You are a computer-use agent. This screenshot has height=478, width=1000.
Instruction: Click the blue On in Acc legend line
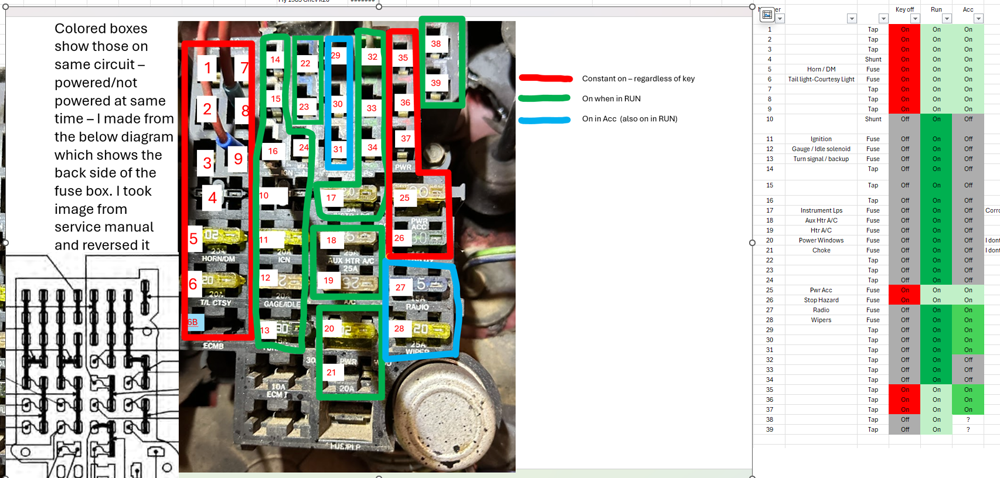[545, 119]
